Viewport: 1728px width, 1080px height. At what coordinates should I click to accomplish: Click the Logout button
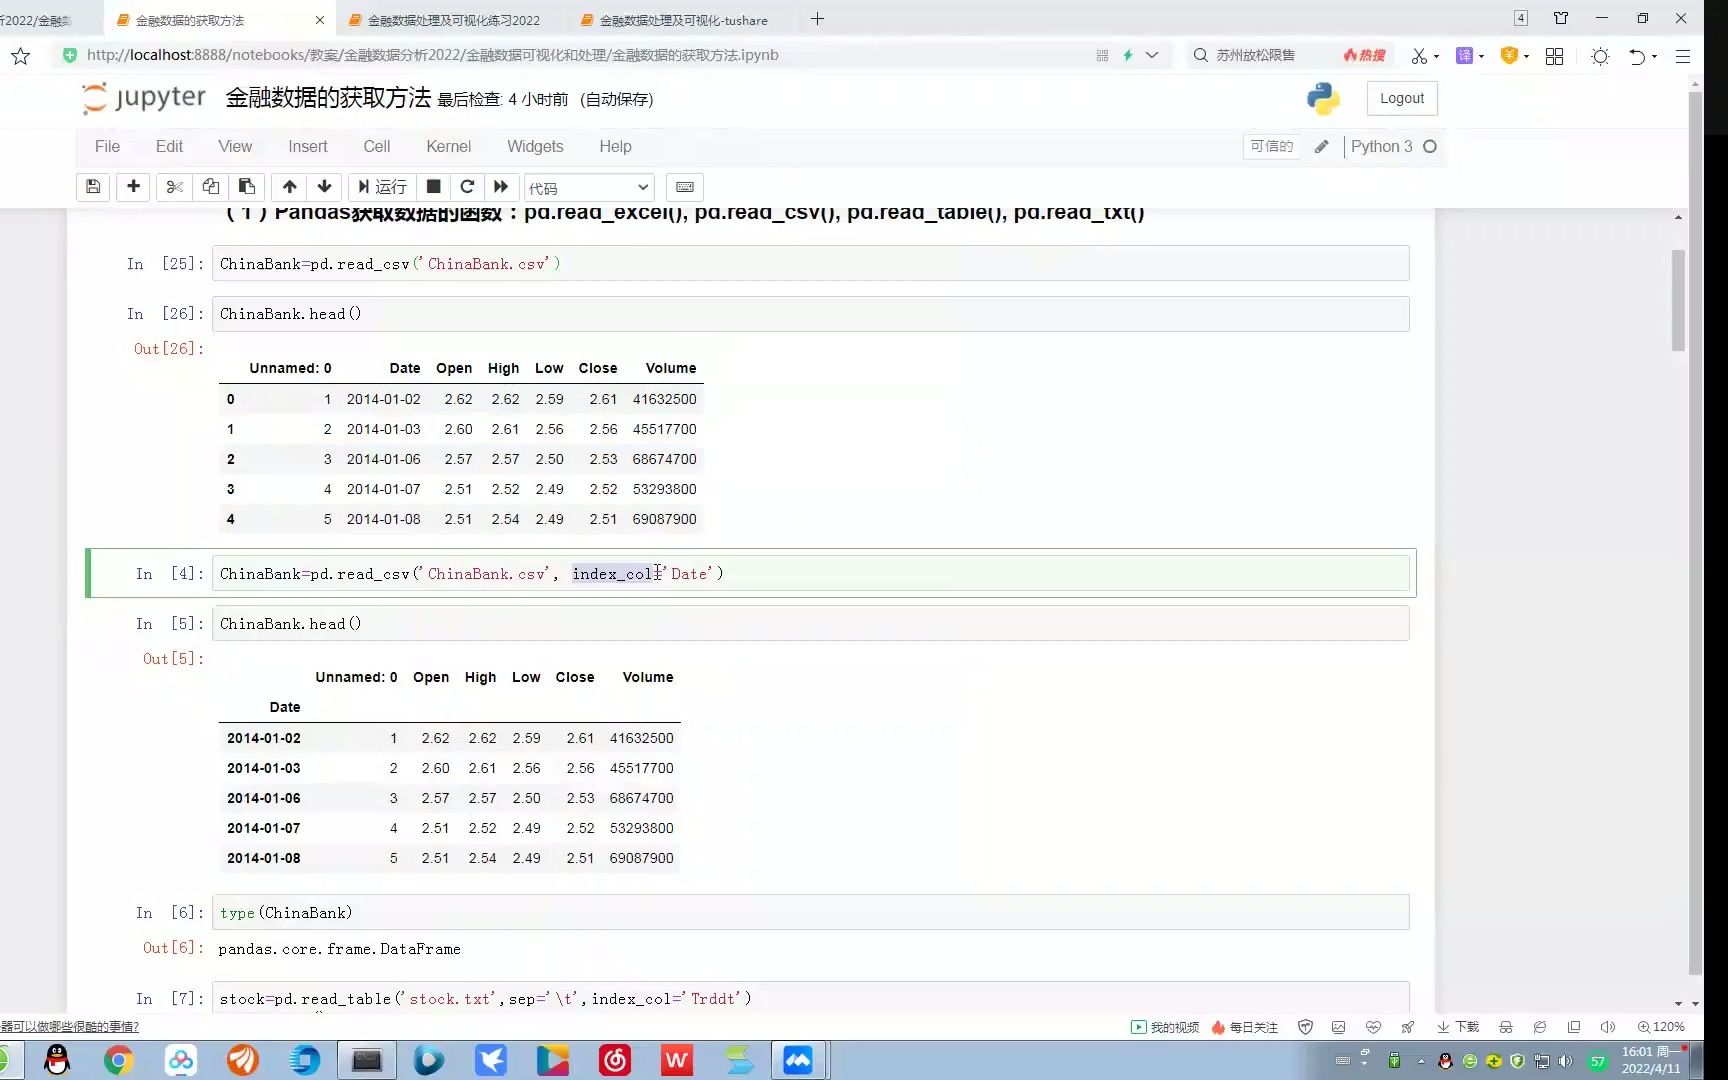(1402, 98)
